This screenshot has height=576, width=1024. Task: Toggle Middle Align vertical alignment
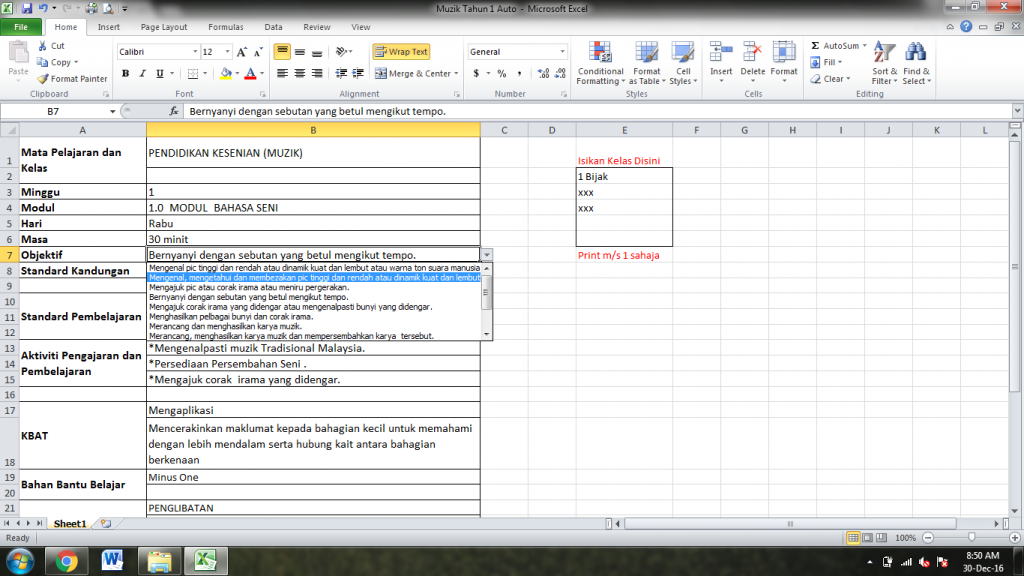(299, 52)
